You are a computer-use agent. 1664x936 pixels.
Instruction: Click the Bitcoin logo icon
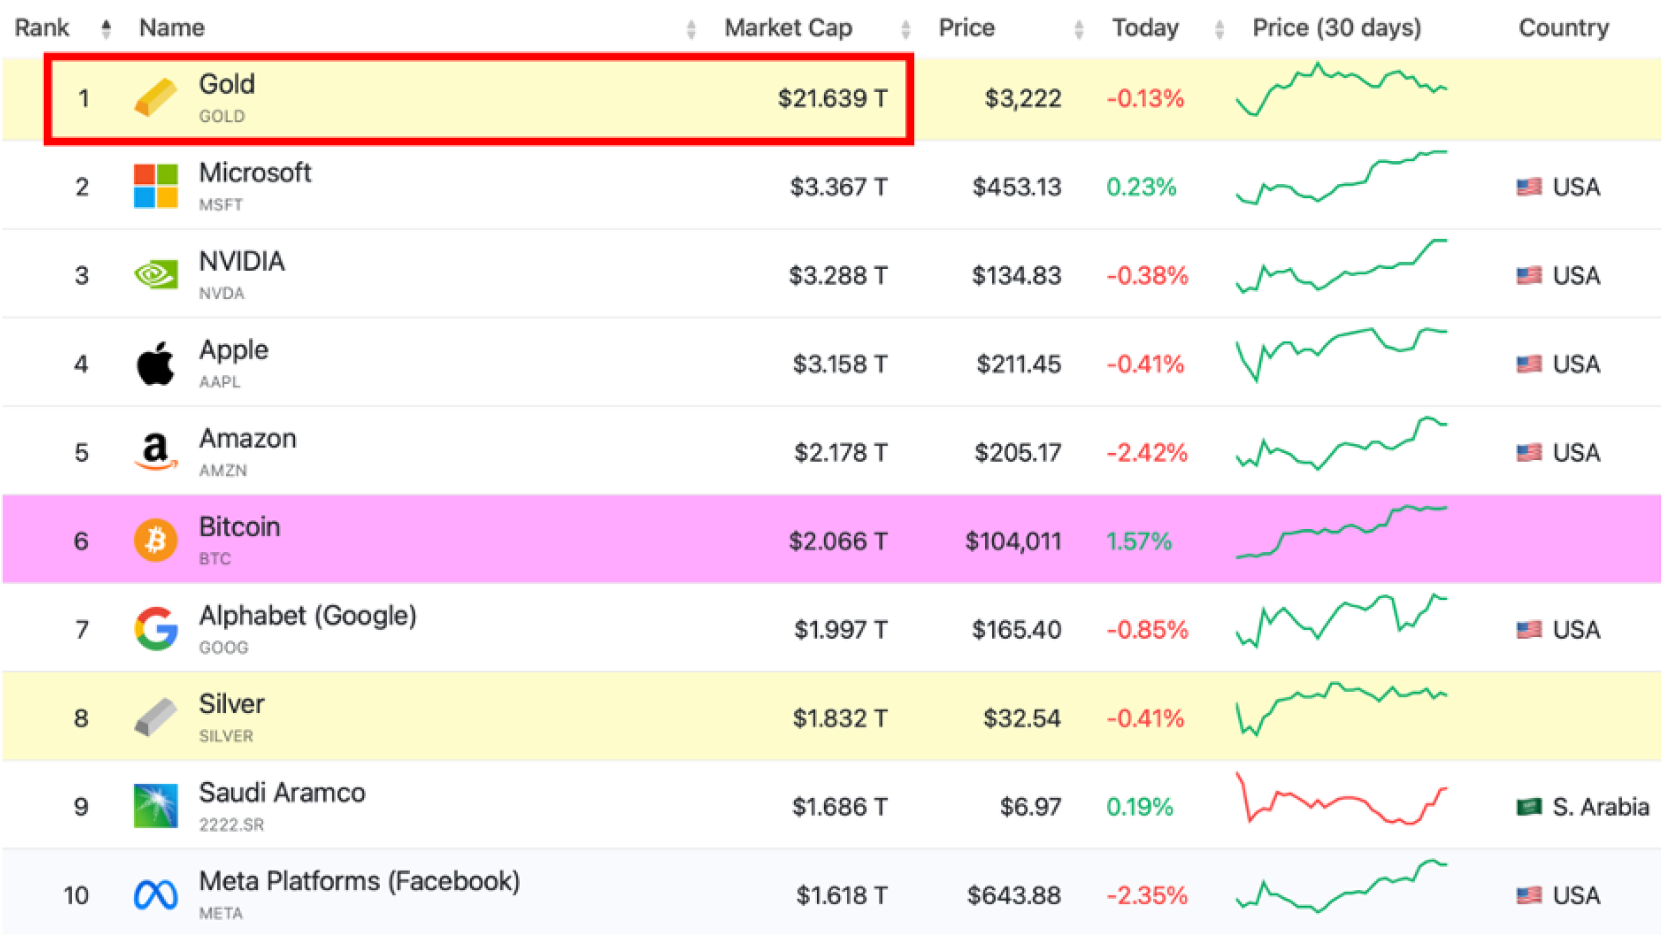click(x=155, y=541)
